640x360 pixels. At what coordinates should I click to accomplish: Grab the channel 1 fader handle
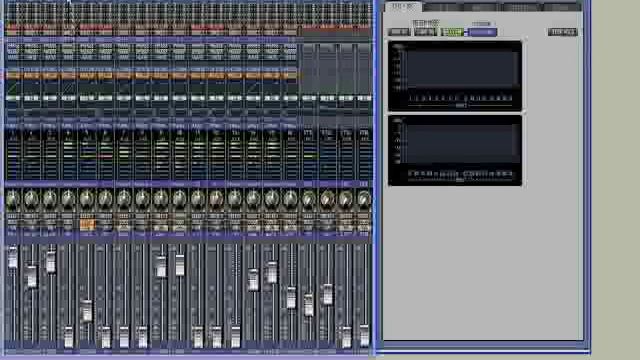point(13,258)
